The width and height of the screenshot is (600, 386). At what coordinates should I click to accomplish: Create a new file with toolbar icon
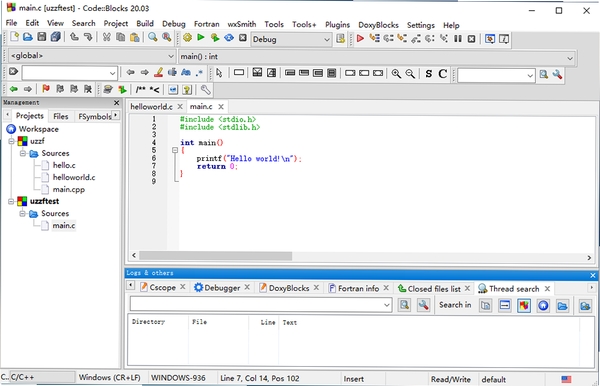[15, 37]
